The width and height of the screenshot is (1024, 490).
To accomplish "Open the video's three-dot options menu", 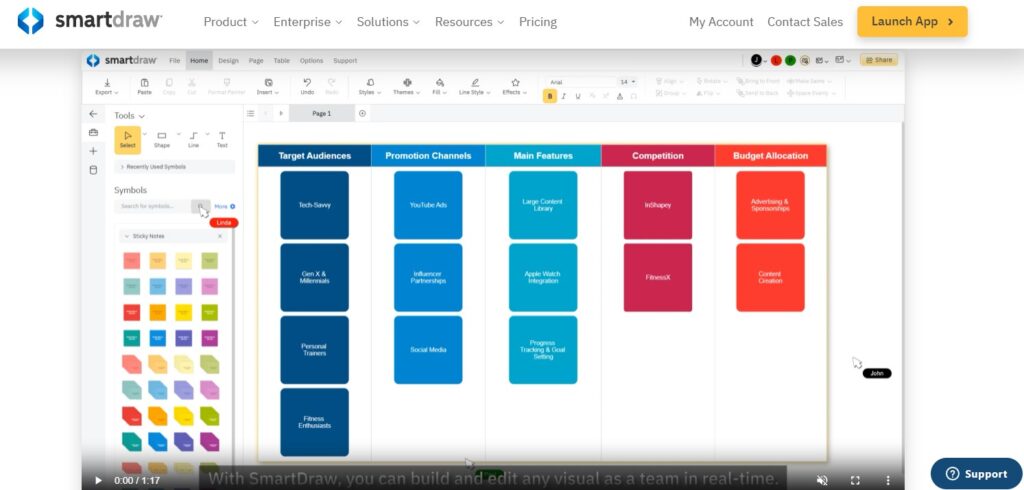I will [886, 480].
